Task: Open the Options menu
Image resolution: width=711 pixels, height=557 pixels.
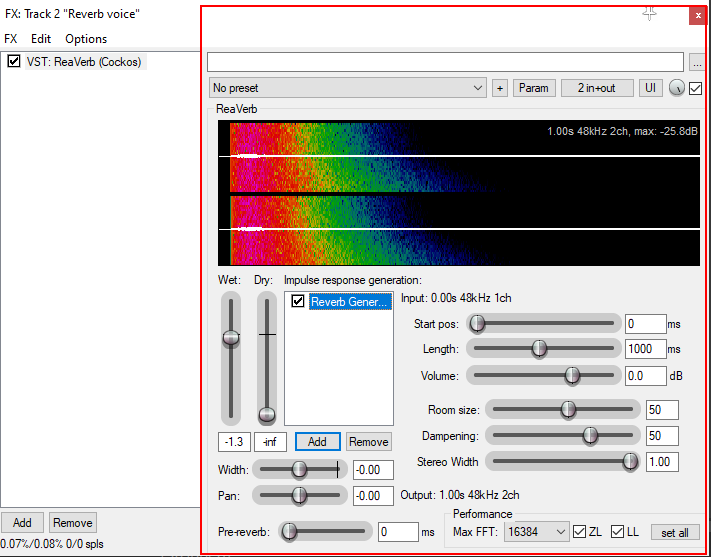Action: point(86,39)
